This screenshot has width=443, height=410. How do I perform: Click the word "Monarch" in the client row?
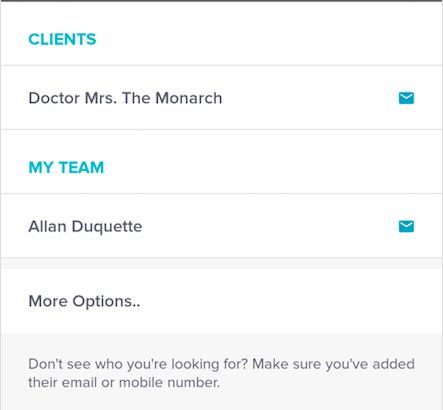pyautogui.click(x=189, y=98)
